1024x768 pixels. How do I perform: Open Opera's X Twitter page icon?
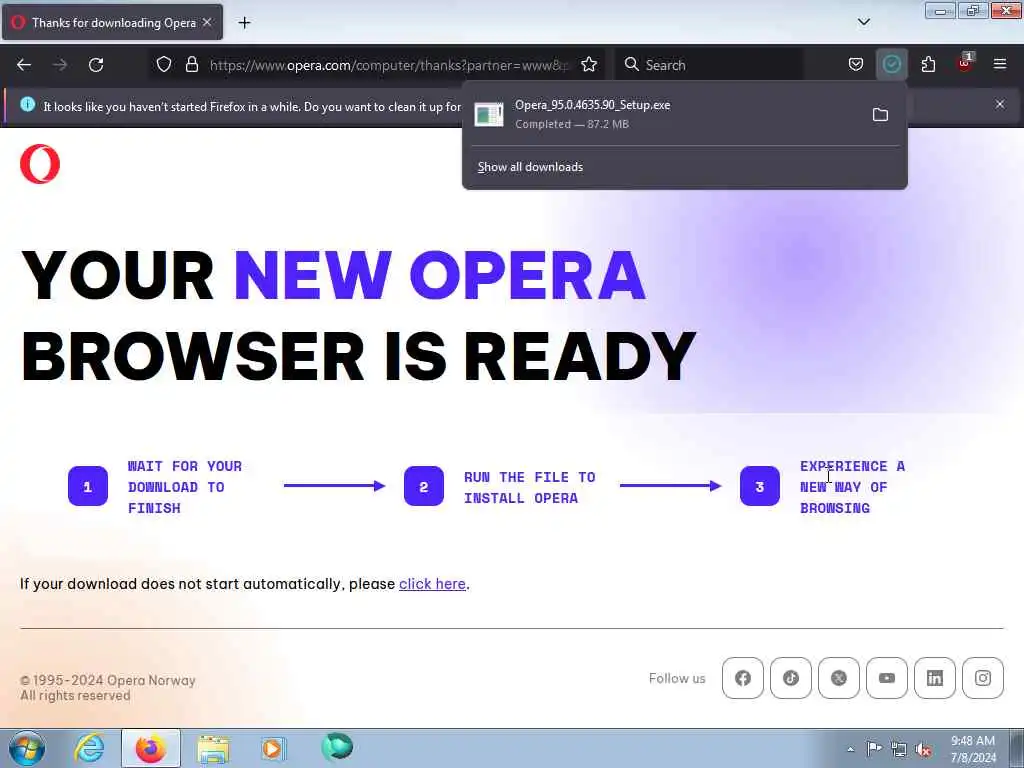839,678
